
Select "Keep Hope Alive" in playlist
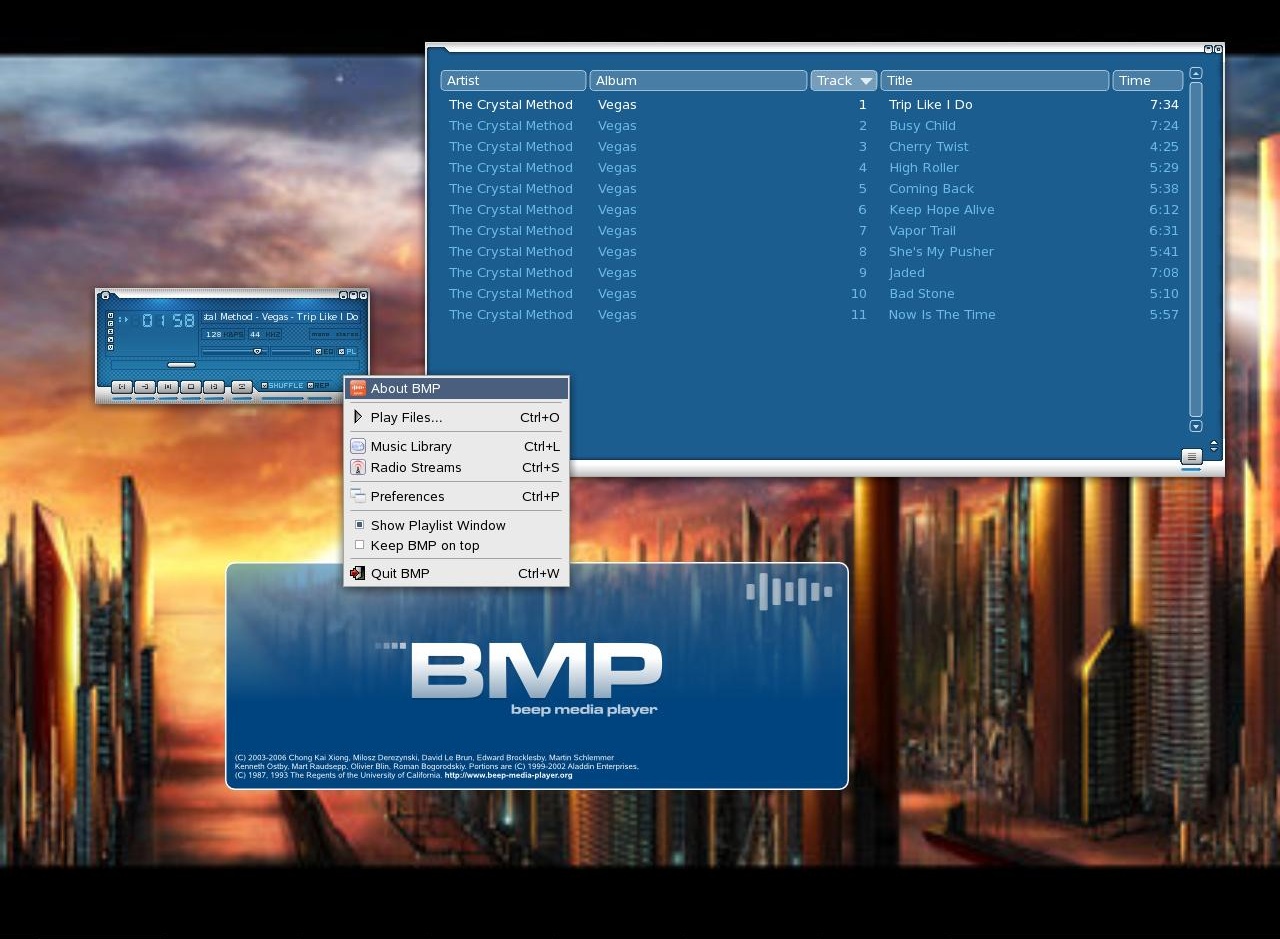(941, 209)
